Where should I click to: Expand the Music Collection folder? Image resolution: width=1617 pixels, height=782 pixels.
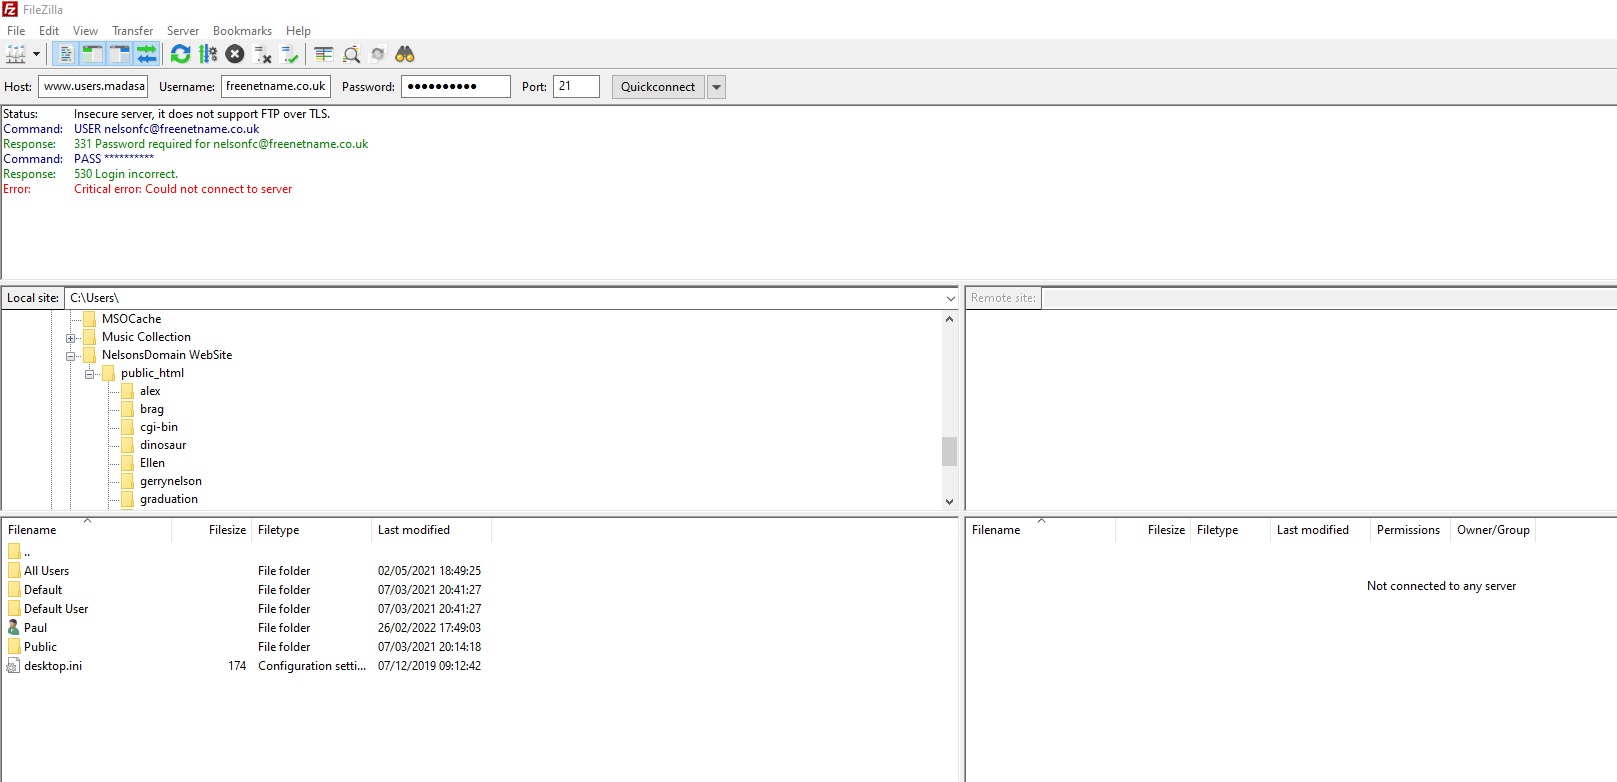71,338
